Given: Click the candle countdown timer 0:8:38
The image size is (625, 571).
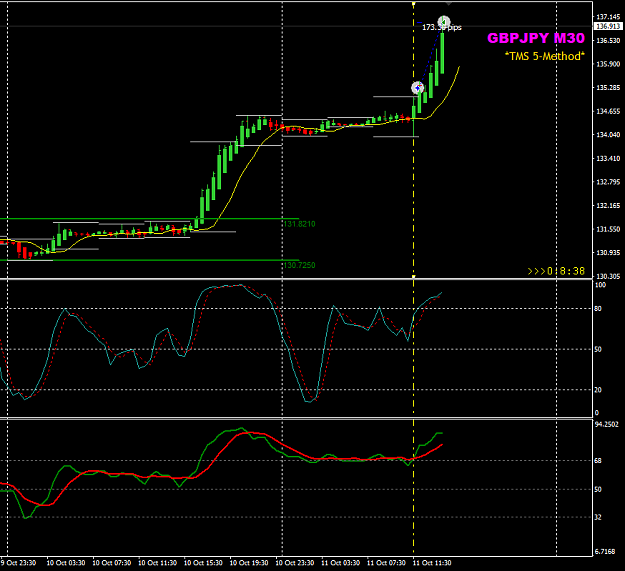Looking at the screenshot, I should (556, 271).
